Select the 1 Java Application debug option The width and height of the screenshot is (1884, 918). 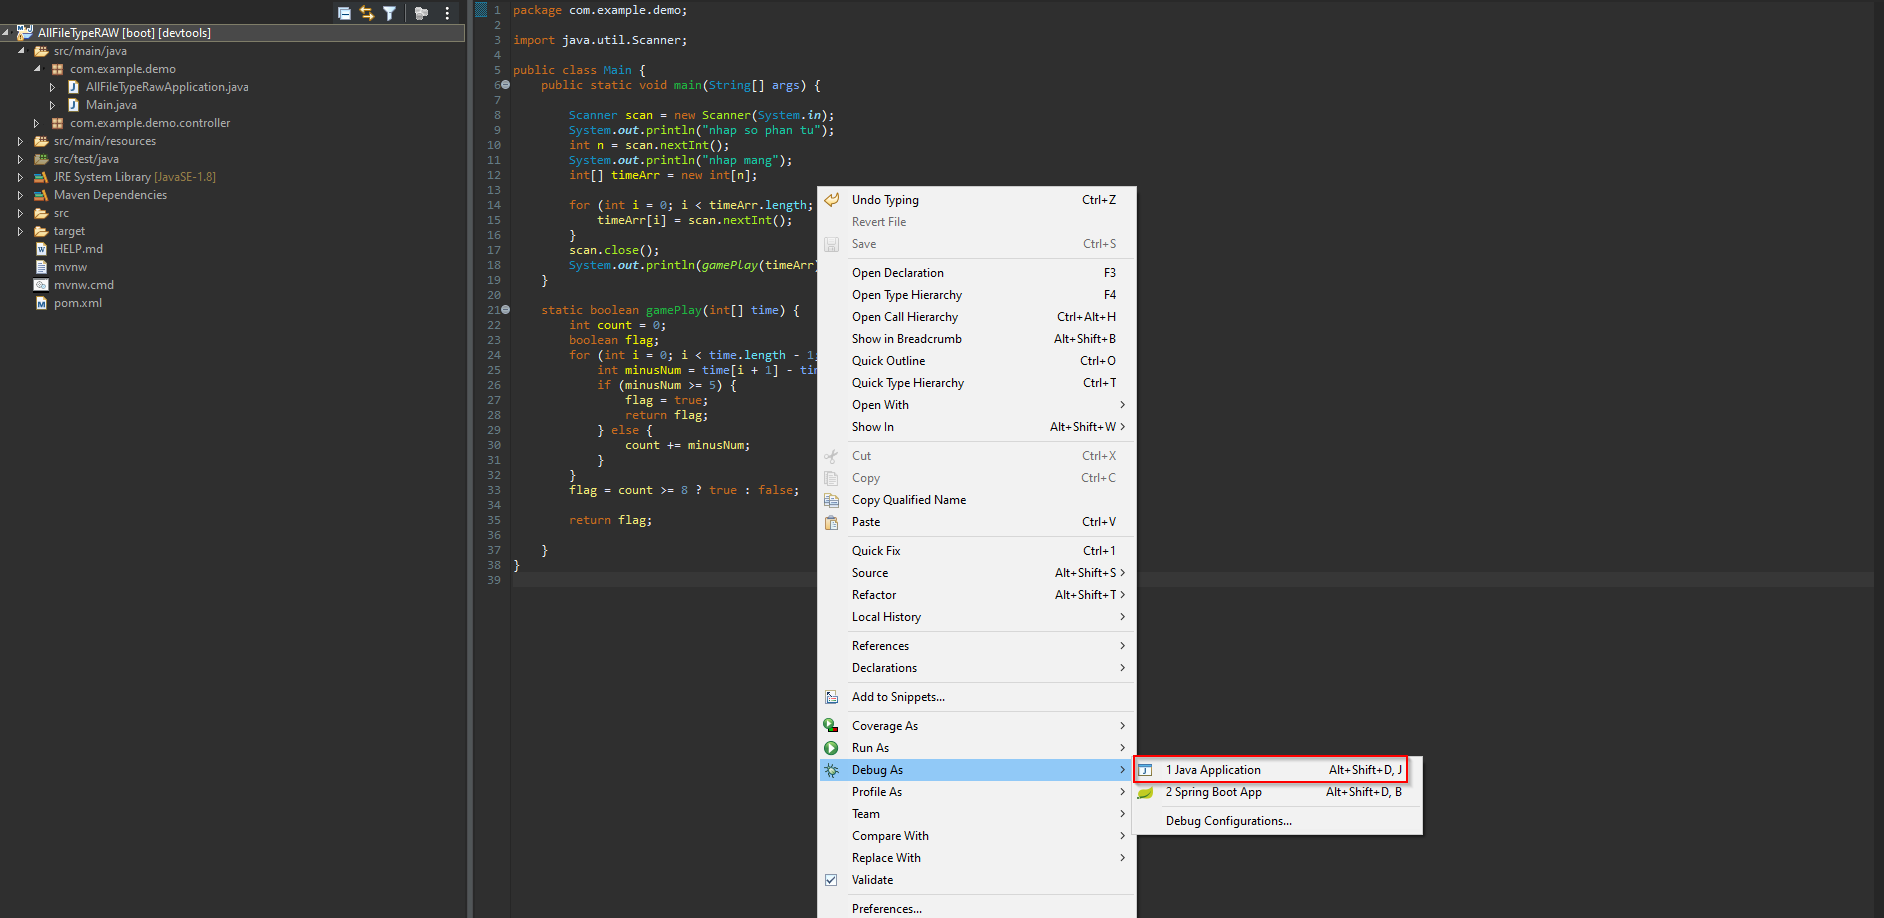1213,769
